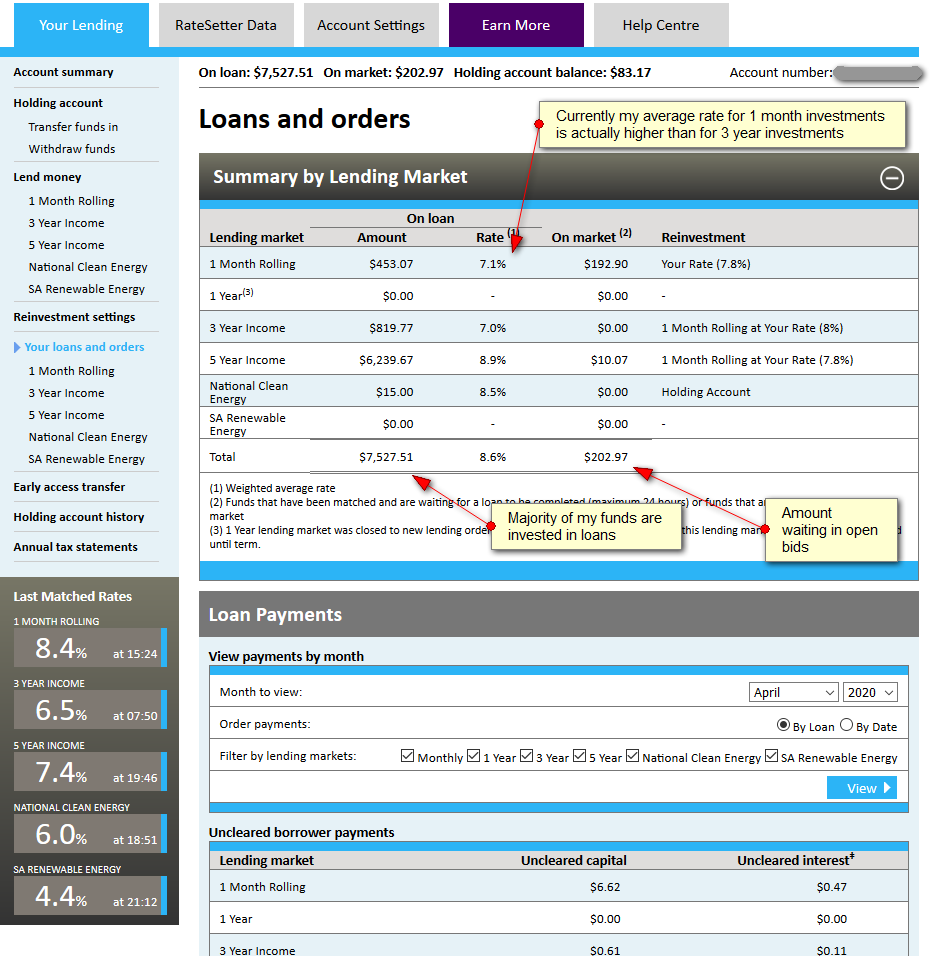Open Holding account history in the sidebar
The height and width of the screenshot is (956, 933).
tap(79, 517)
